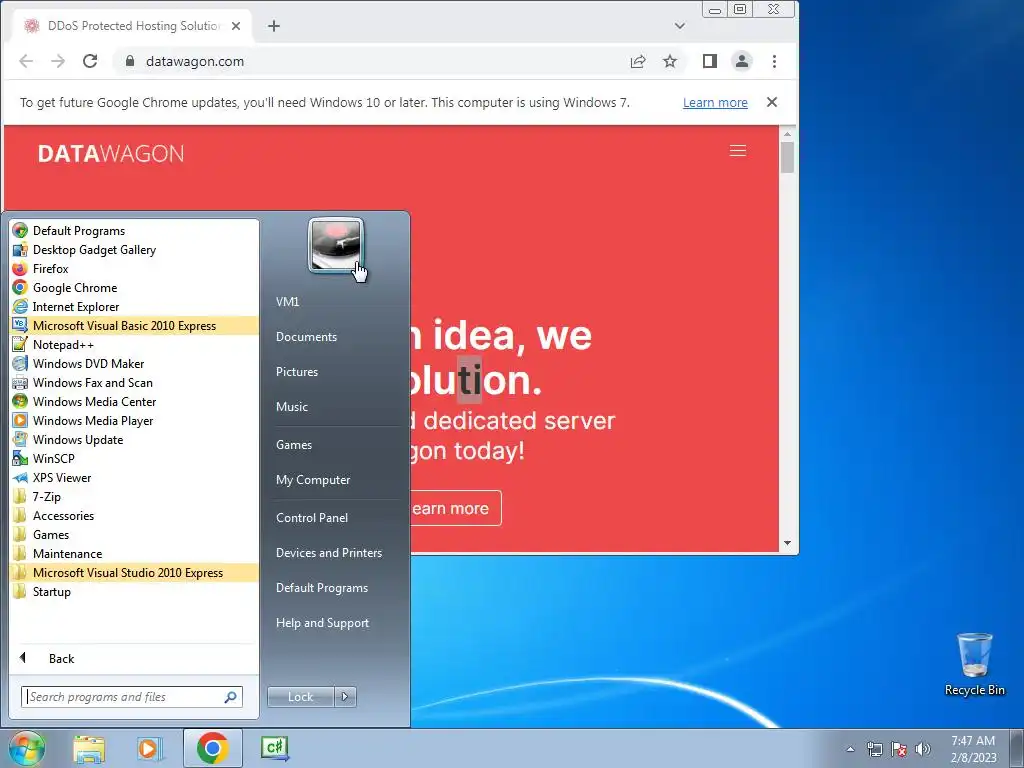Click the Chrome forward arrow
The width and height of the screenshot is (1024, 768).
point(58,61)
